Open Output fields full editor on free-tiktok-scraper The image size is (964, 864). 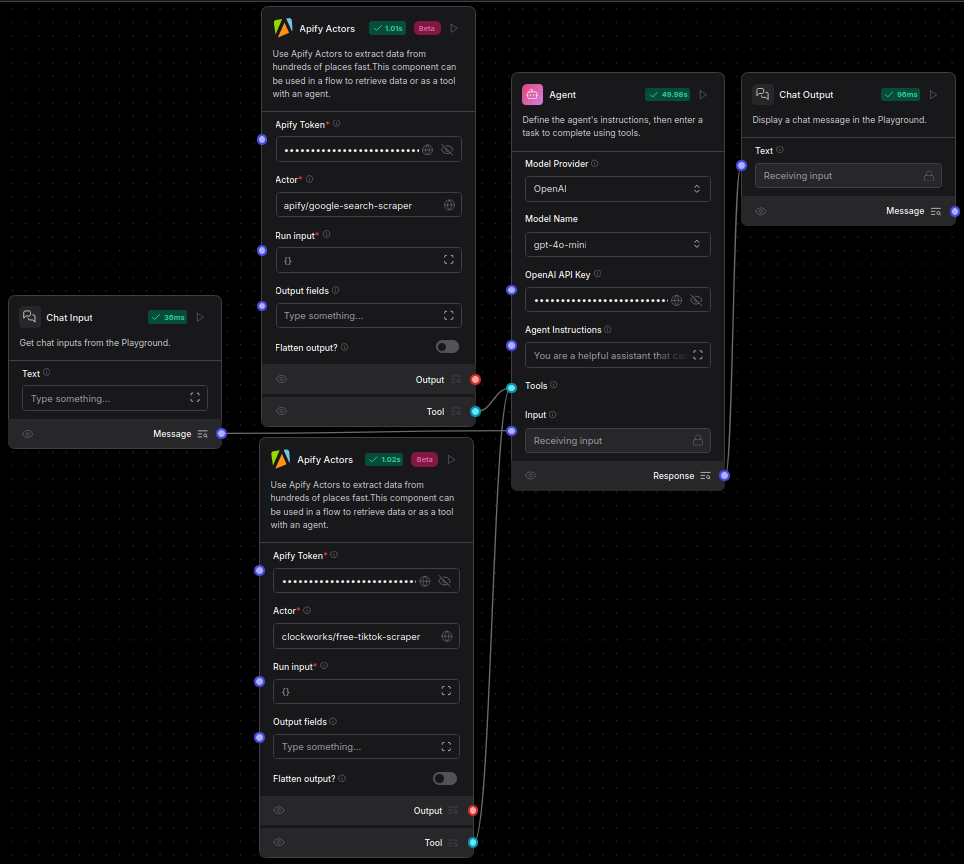tap(445, 746)
